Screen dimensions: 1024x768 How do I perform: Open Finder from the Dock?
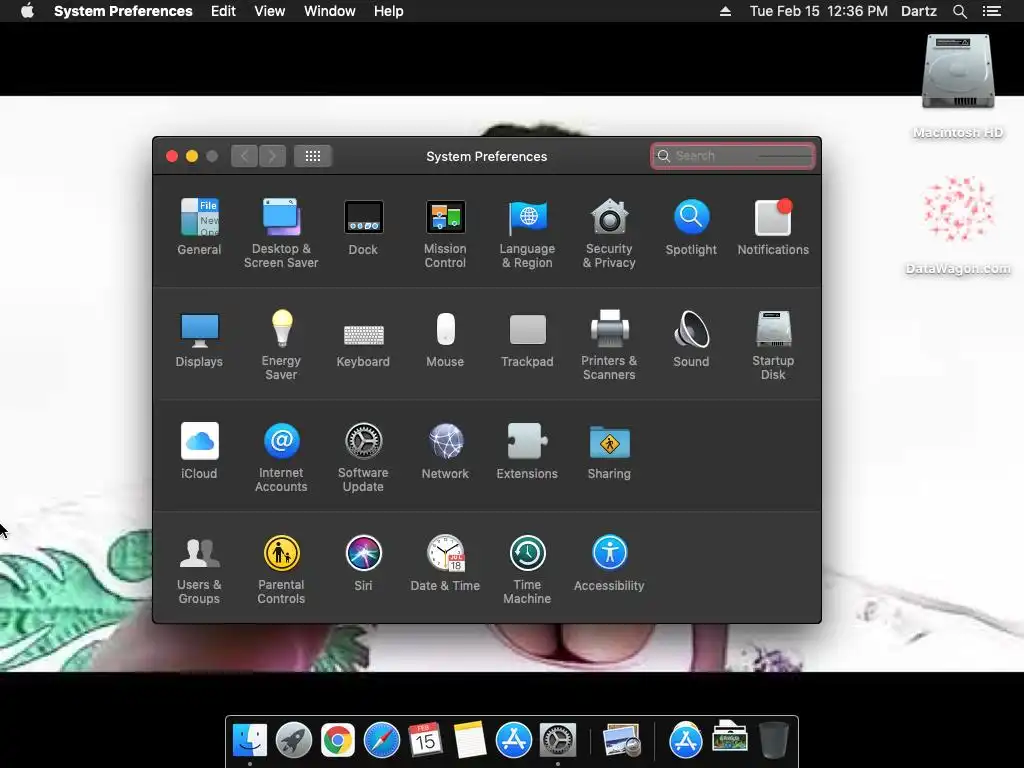249,741
